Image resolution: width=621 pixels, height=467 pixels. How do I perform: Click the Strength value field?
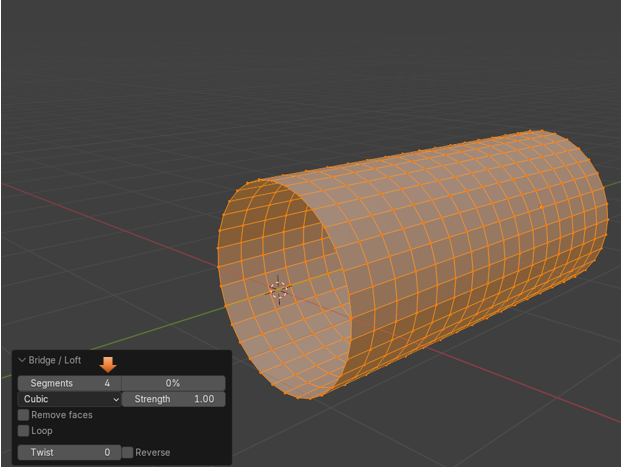(174, 399)
